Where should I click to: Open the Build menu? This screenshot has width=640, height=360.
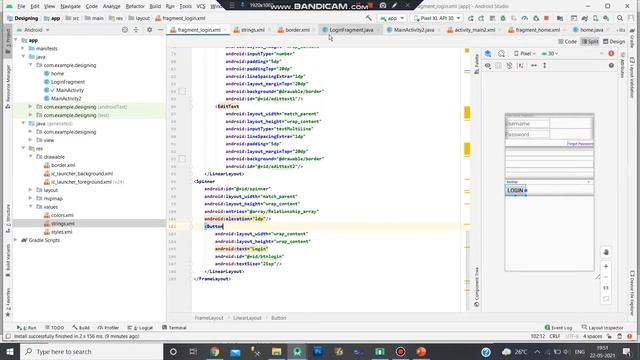point(155,6)
